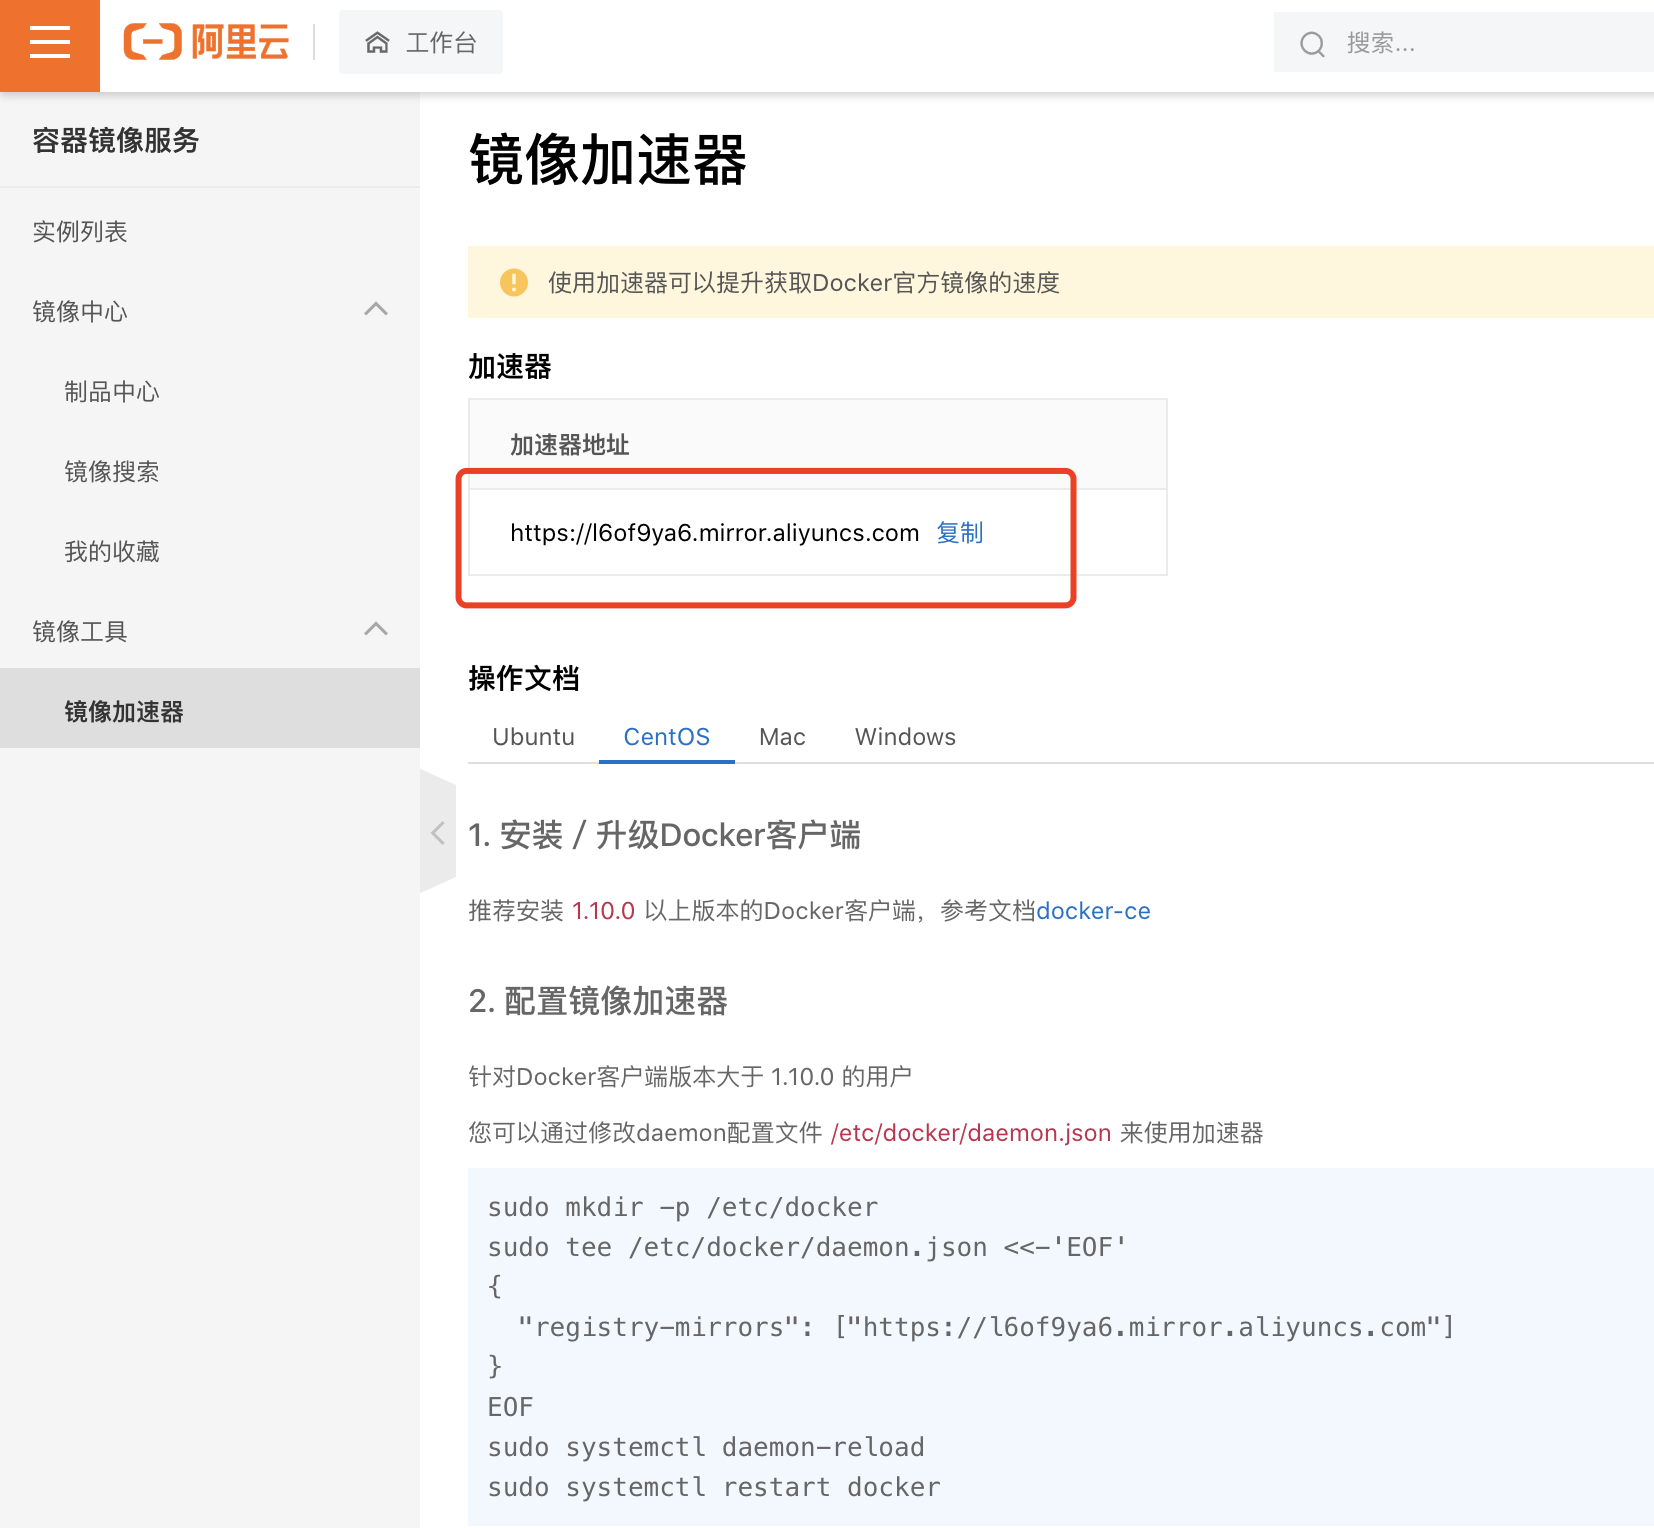Select 镜像中心 in the sidebar
The image size is (1654, 1528).
click(x=80, y=312)
